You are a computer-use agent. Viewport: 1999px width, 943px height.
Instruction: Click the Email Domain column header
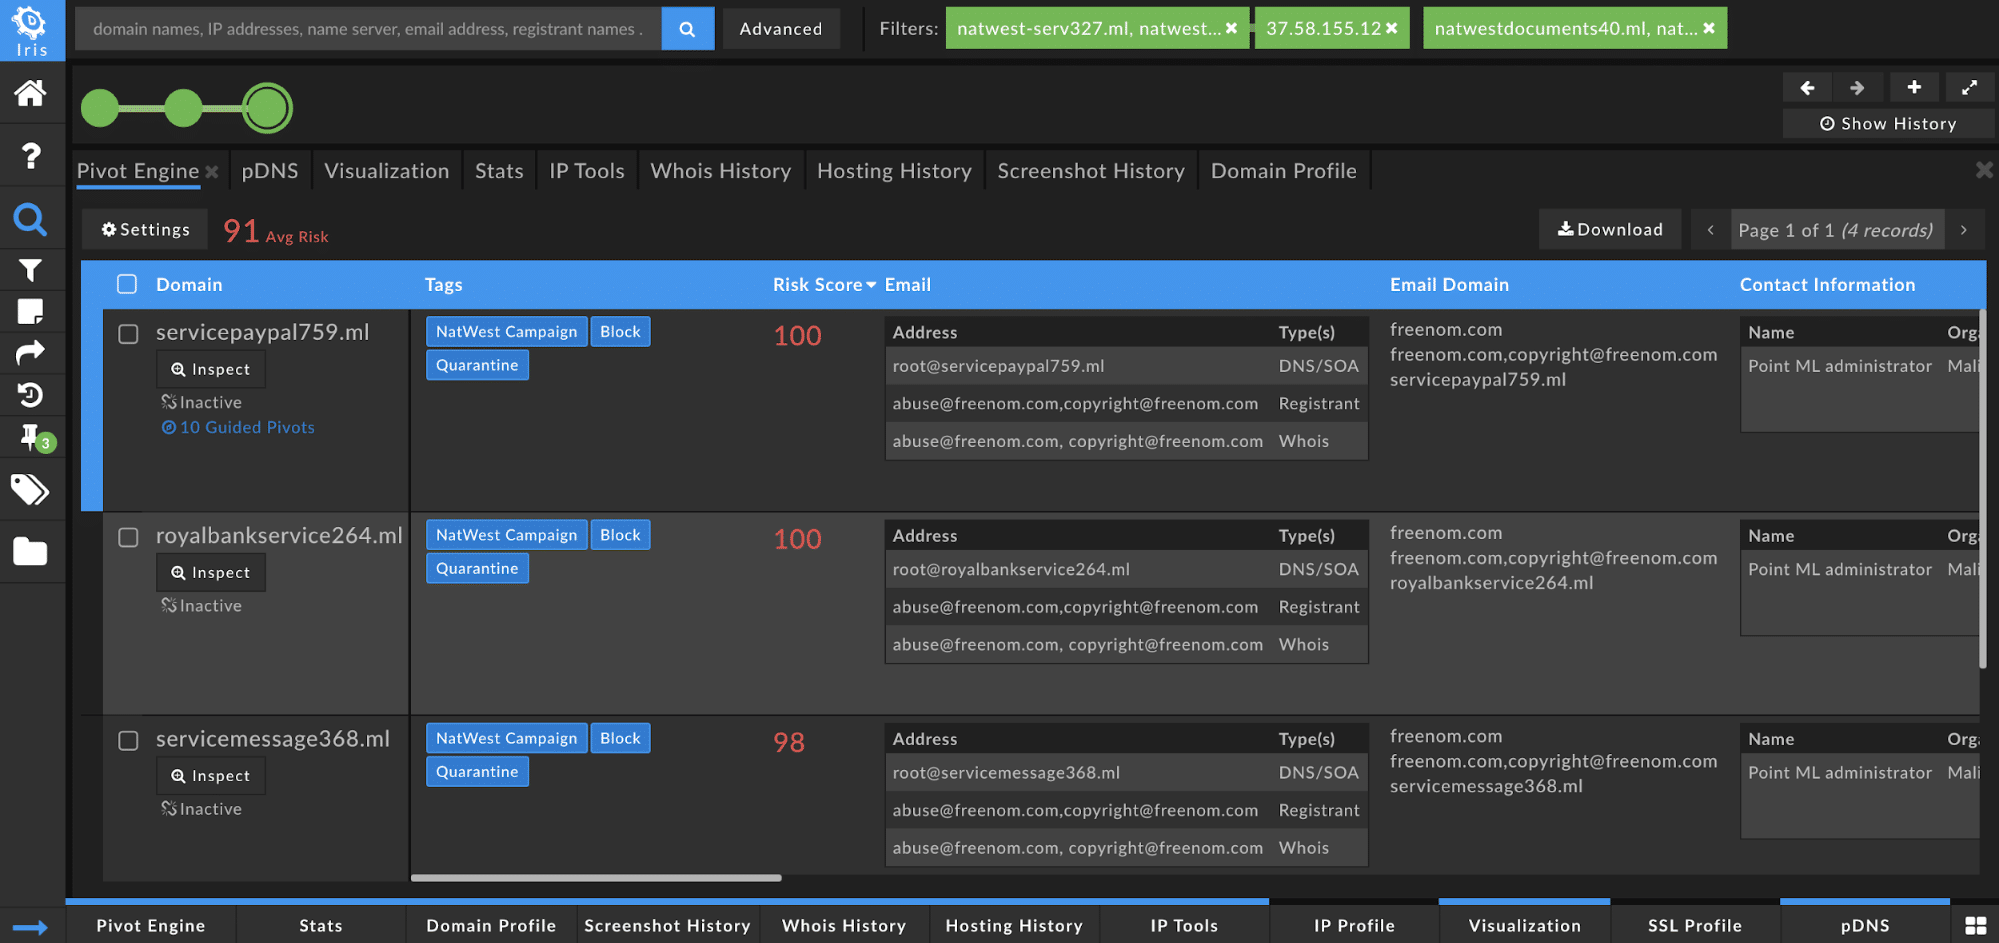(1449, 285)
